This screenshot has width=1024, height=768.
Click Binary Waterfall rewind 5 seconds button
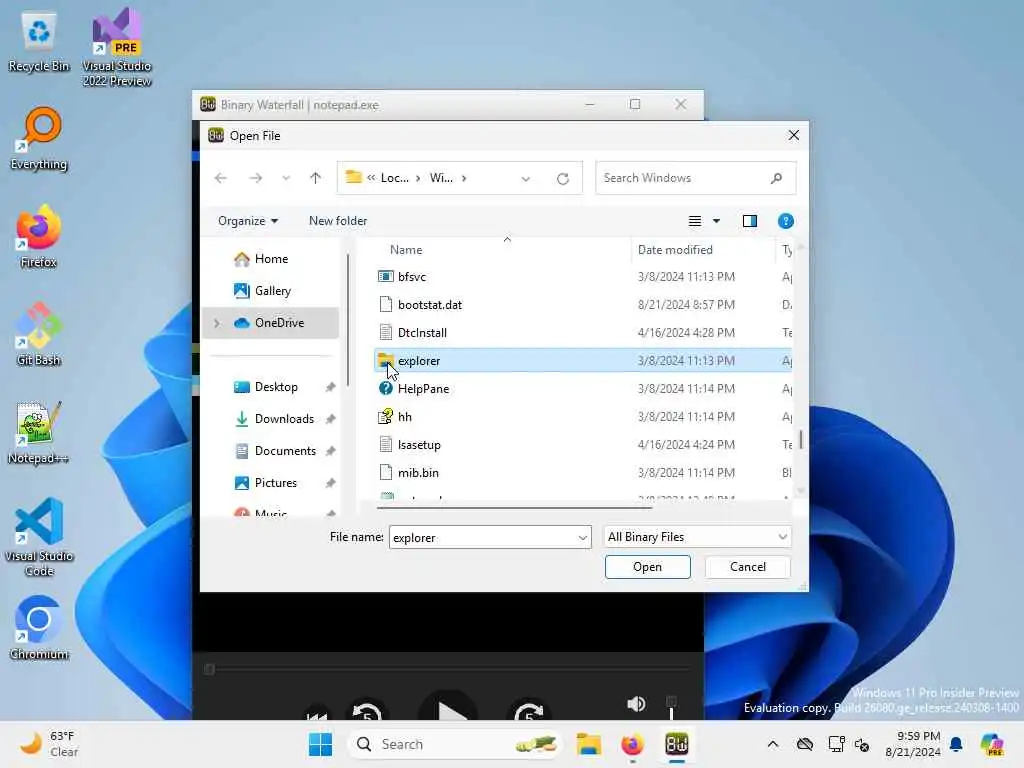click(367, 711)
